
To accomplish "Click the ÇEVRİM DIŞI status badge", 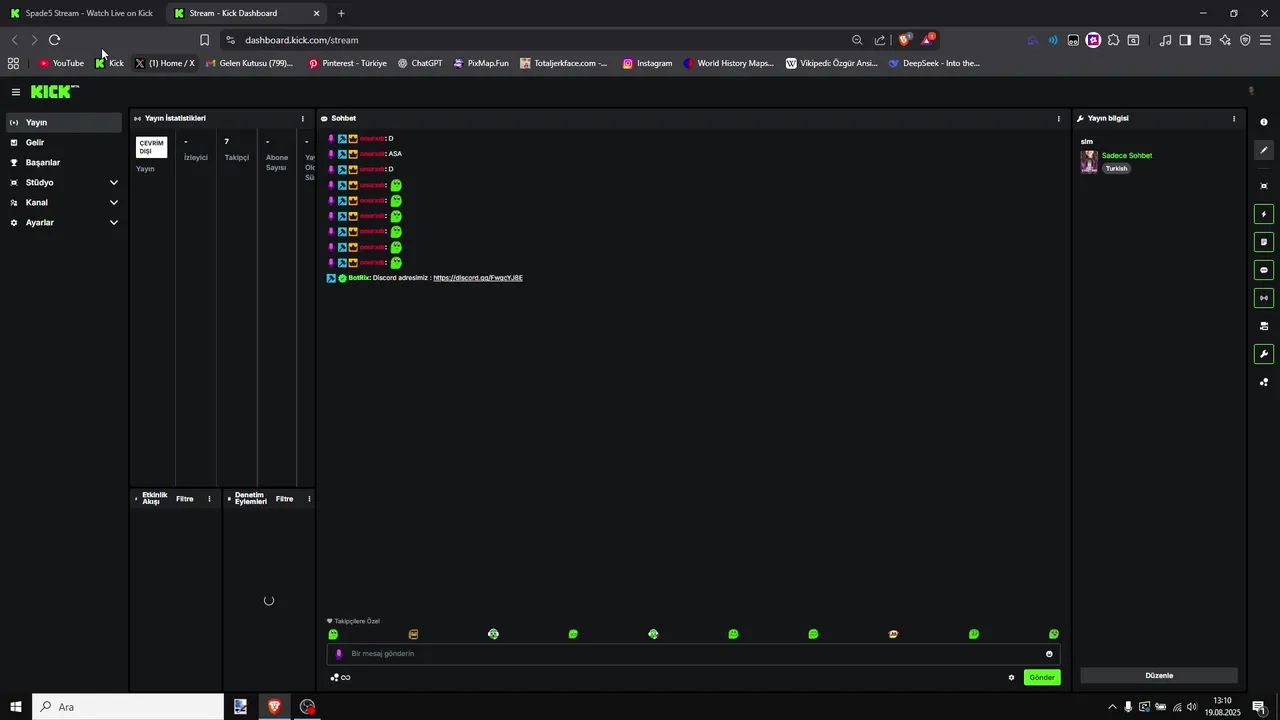I will click(152, 147).
